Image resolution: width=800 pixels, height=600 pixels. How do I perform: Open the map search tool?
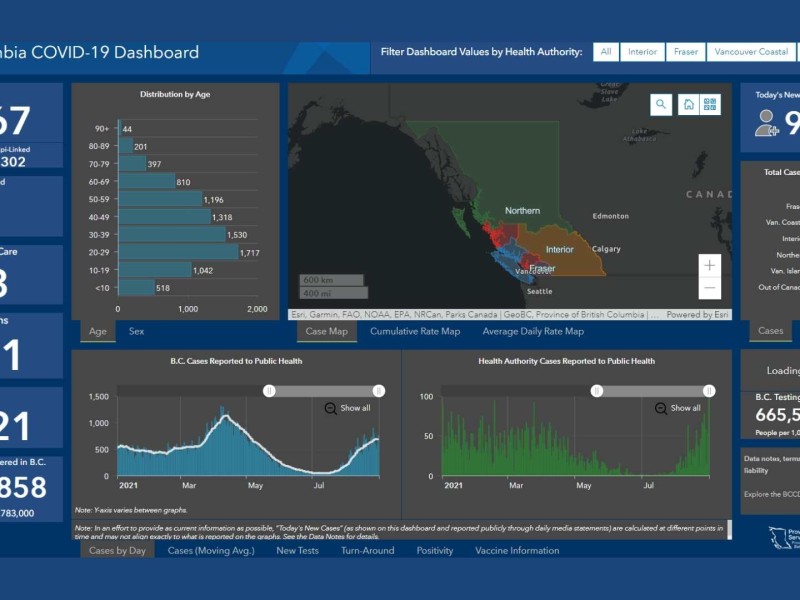(x=661, y=105)
